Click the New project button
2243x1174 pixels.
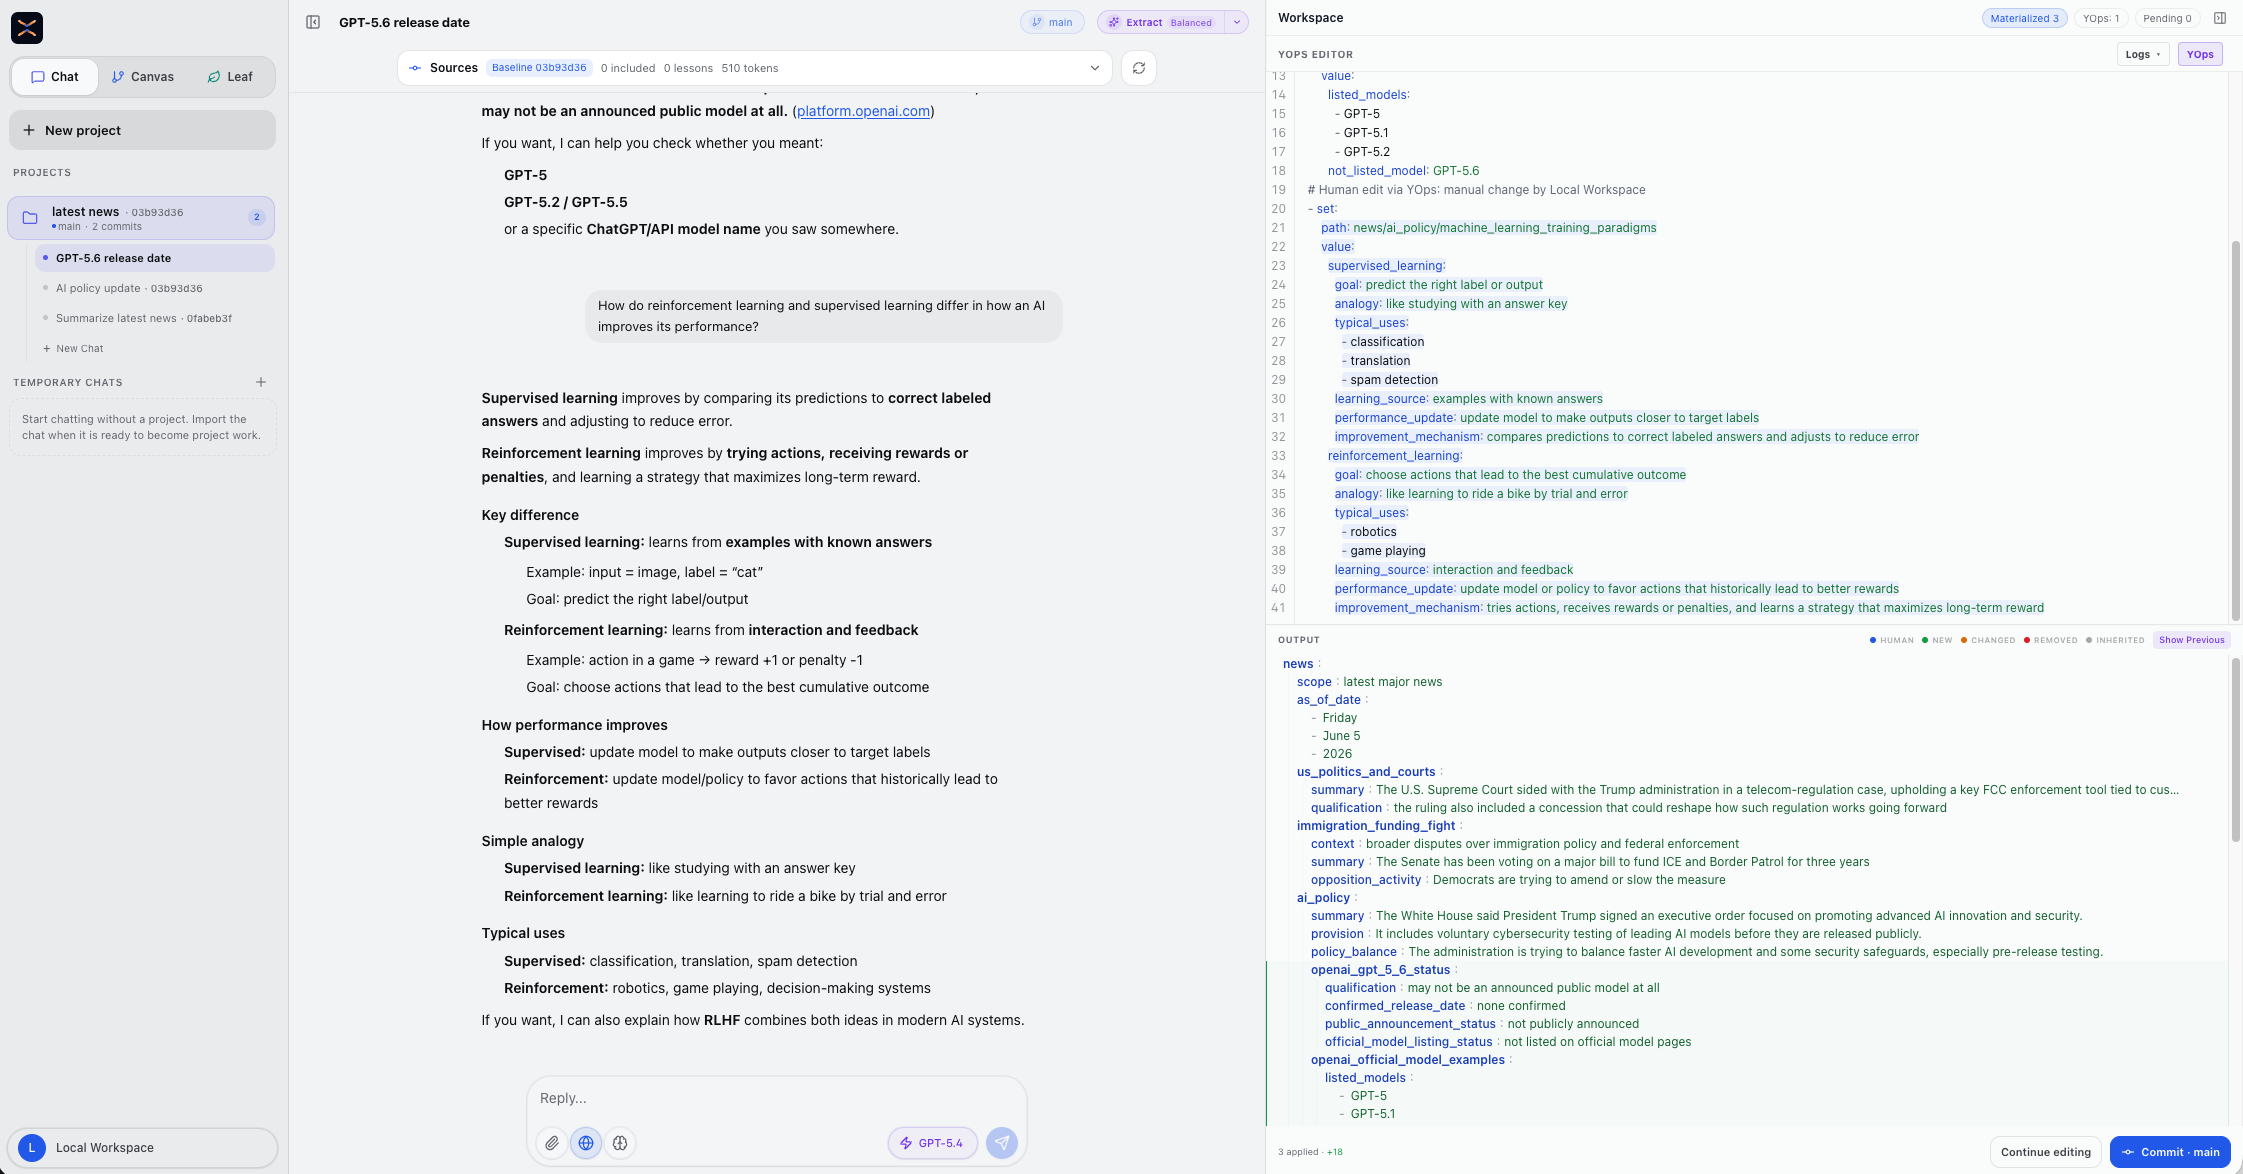[142, 130]
